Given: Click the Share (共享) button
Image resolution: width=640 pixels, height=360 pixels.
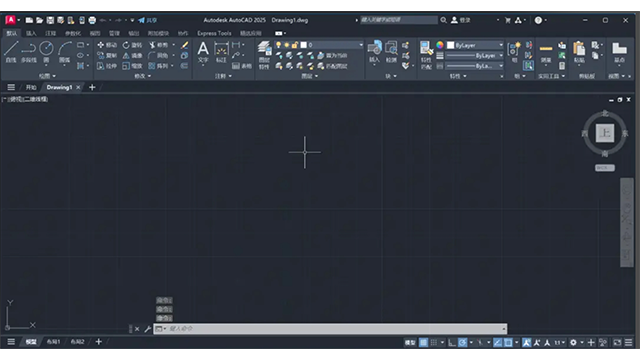Looking at the screenshot, I should 148,20.
